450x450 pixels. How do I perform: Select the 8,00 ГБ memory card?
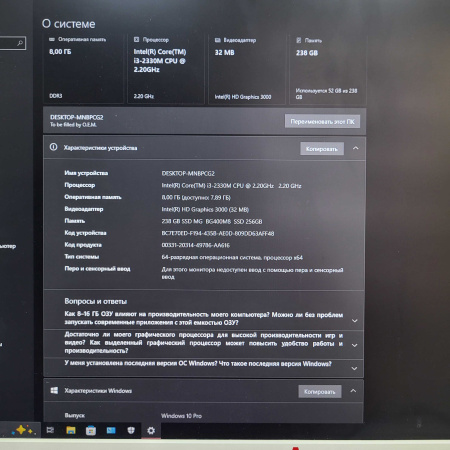(x=83, y=69)
